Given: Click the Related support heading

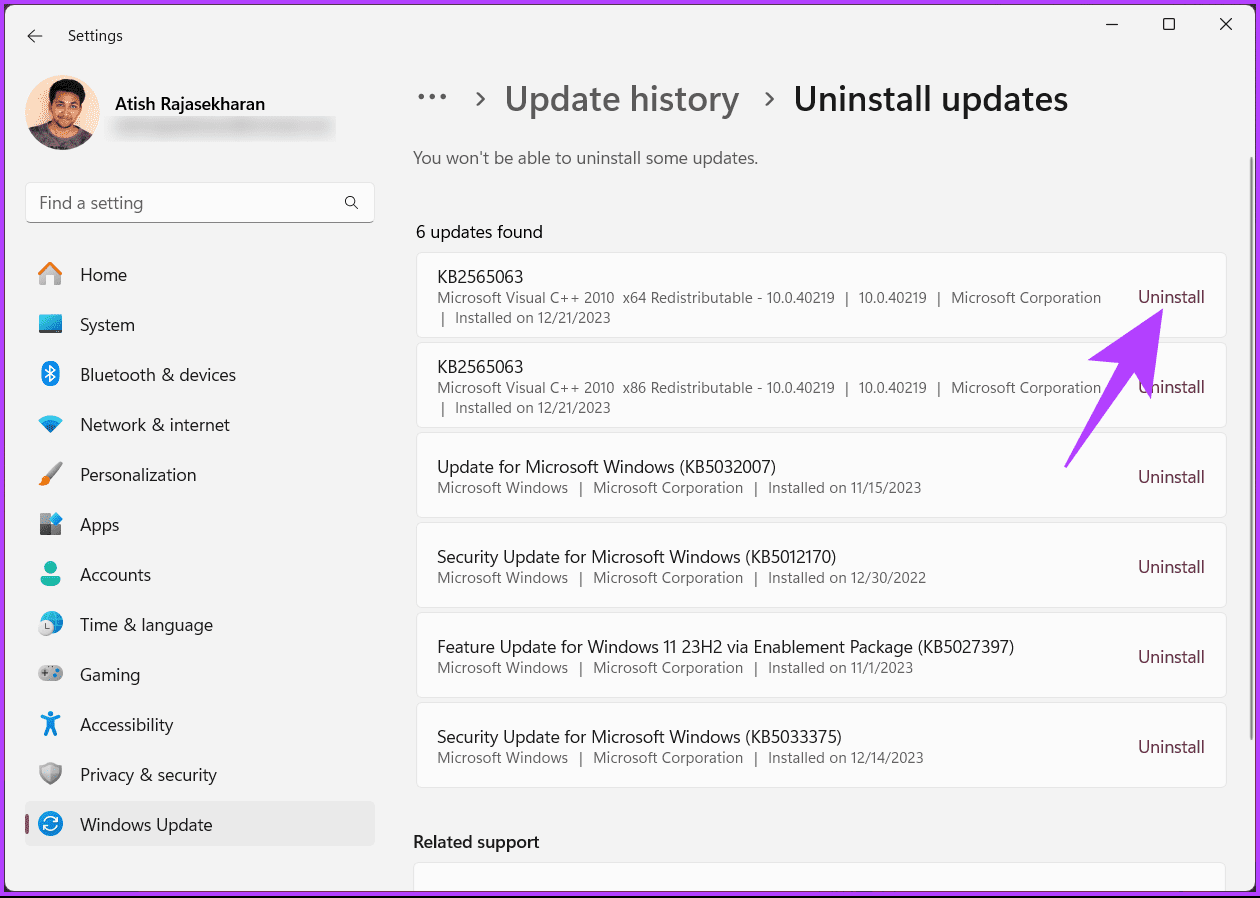Looking at the screenshot, I should coord(476,842).
